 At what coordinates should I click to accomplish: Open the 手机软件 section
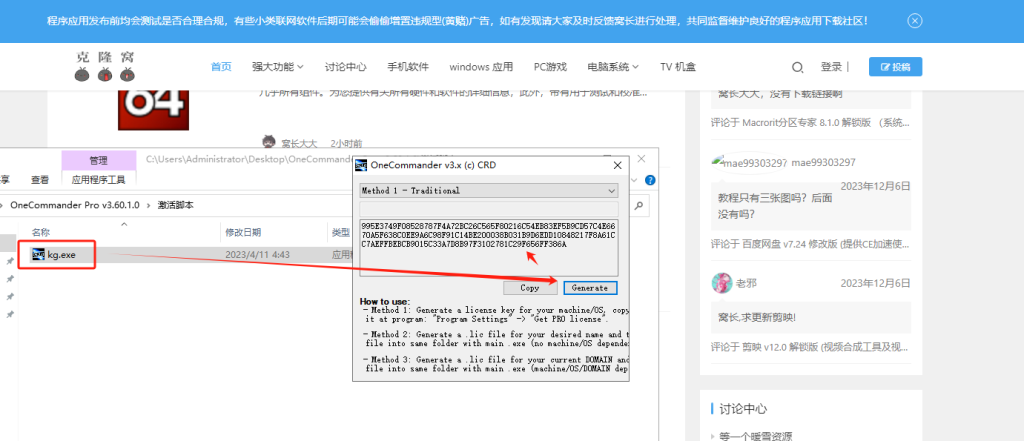point(408,67)
